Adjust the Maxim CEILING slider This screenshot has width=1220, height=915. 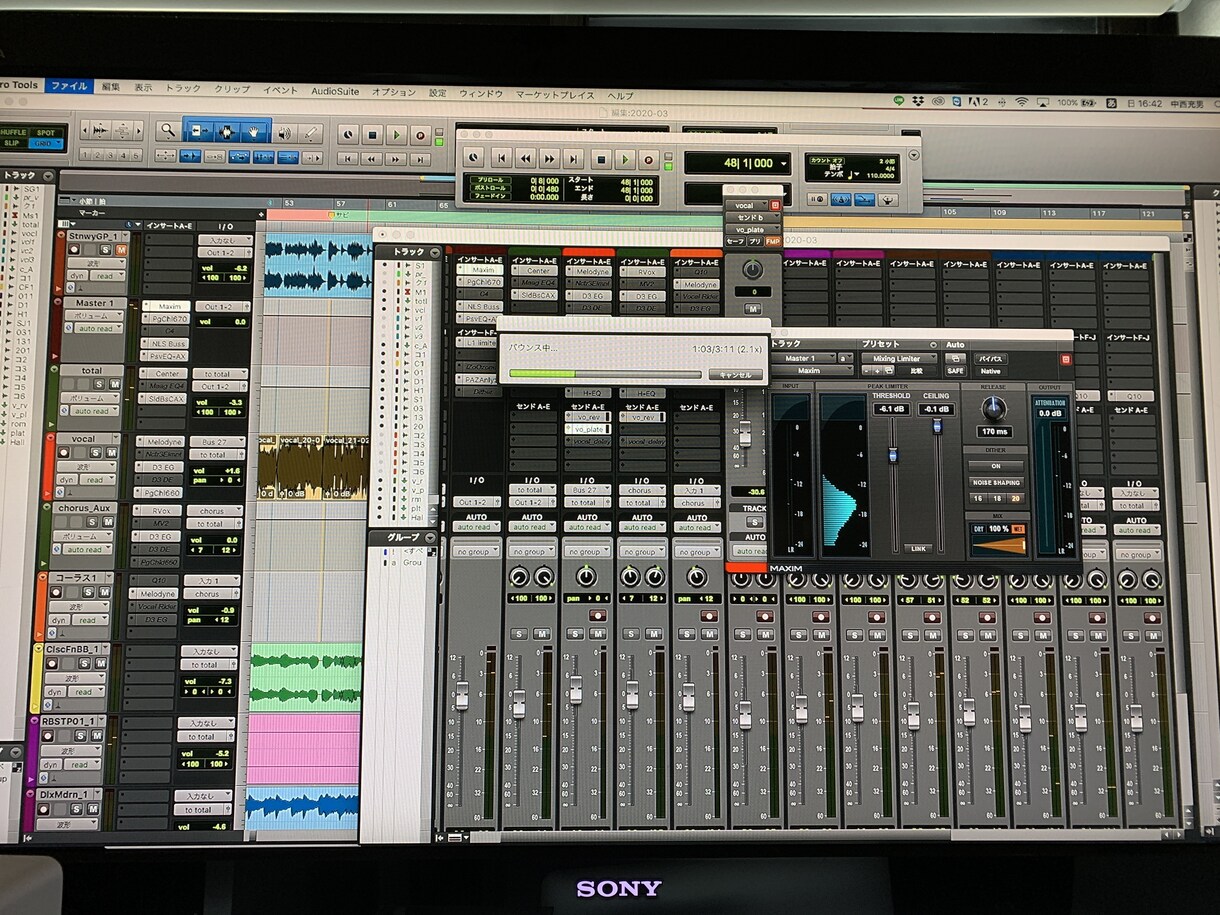coord(937,426)
